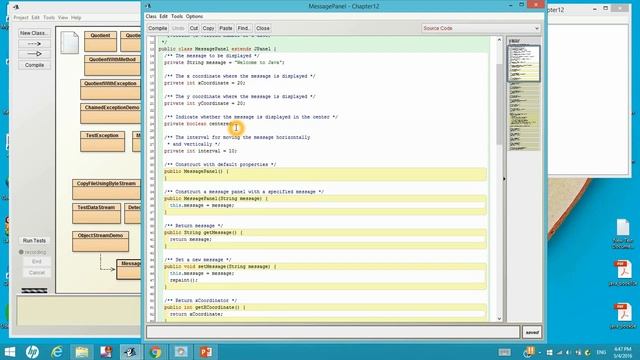Viewport: 640px width, 360px height.
Task: Open the Project menu in BlueJ main window
Action: pyautogui.click(x=21, y=18)
